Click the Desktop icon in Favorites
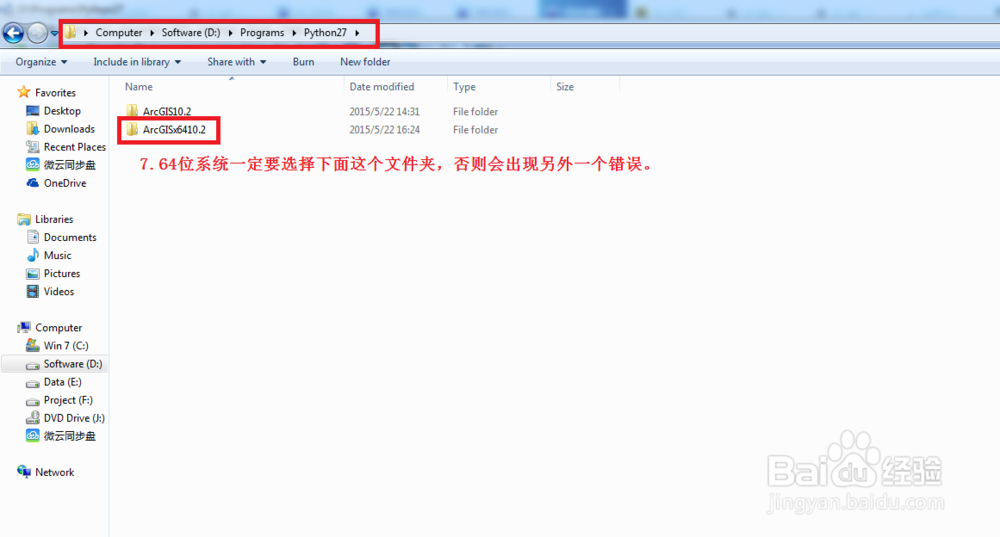This screenshot has width=1000, height=537. [33, 111]
